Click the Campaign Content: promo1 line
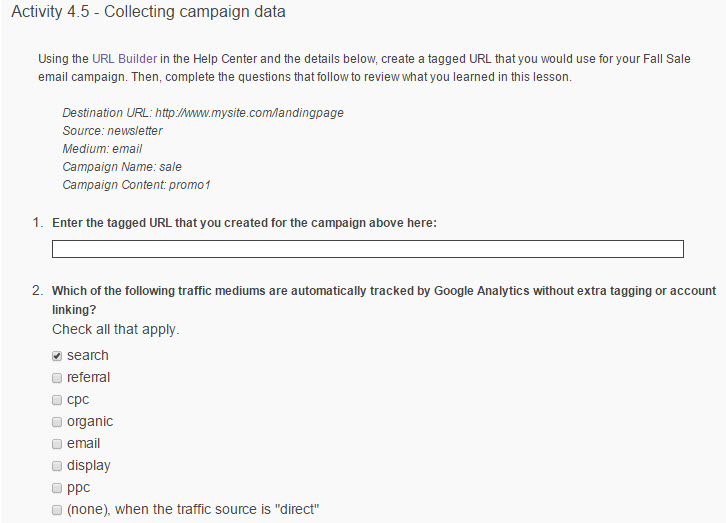 click(x=136, y=185)
